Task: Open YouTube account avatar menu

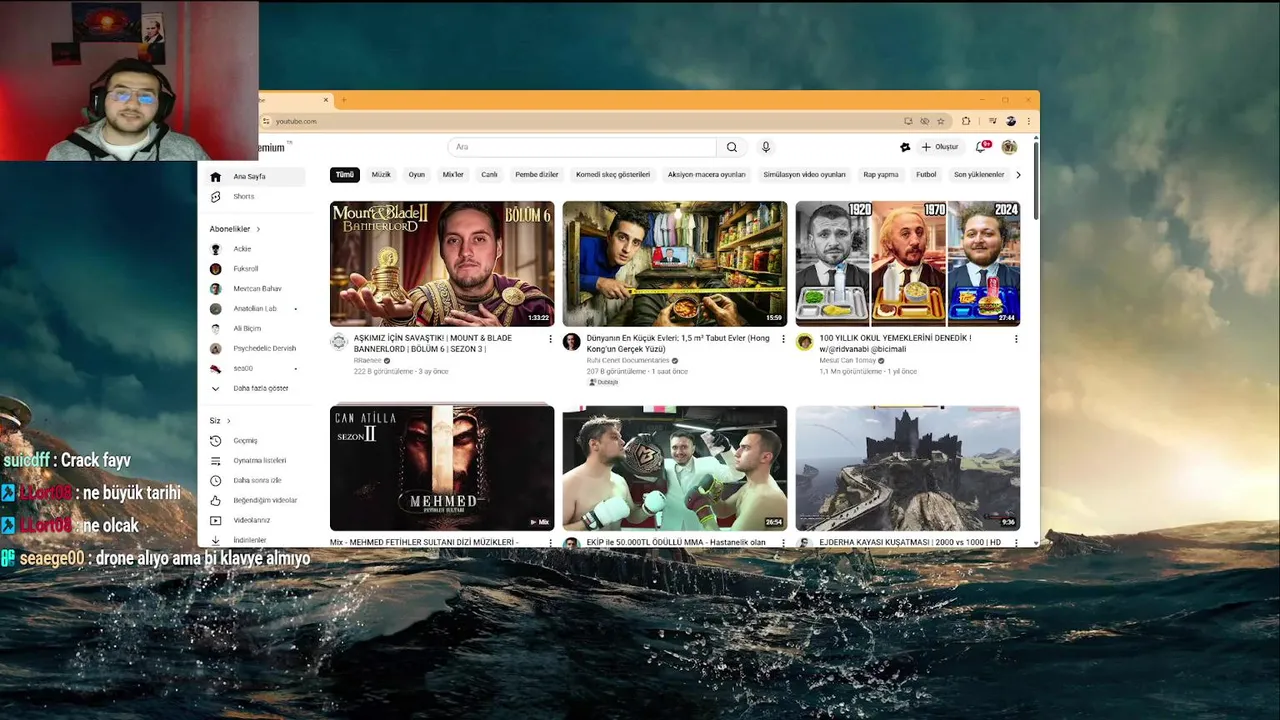Action: click(x=1009, y=147)
